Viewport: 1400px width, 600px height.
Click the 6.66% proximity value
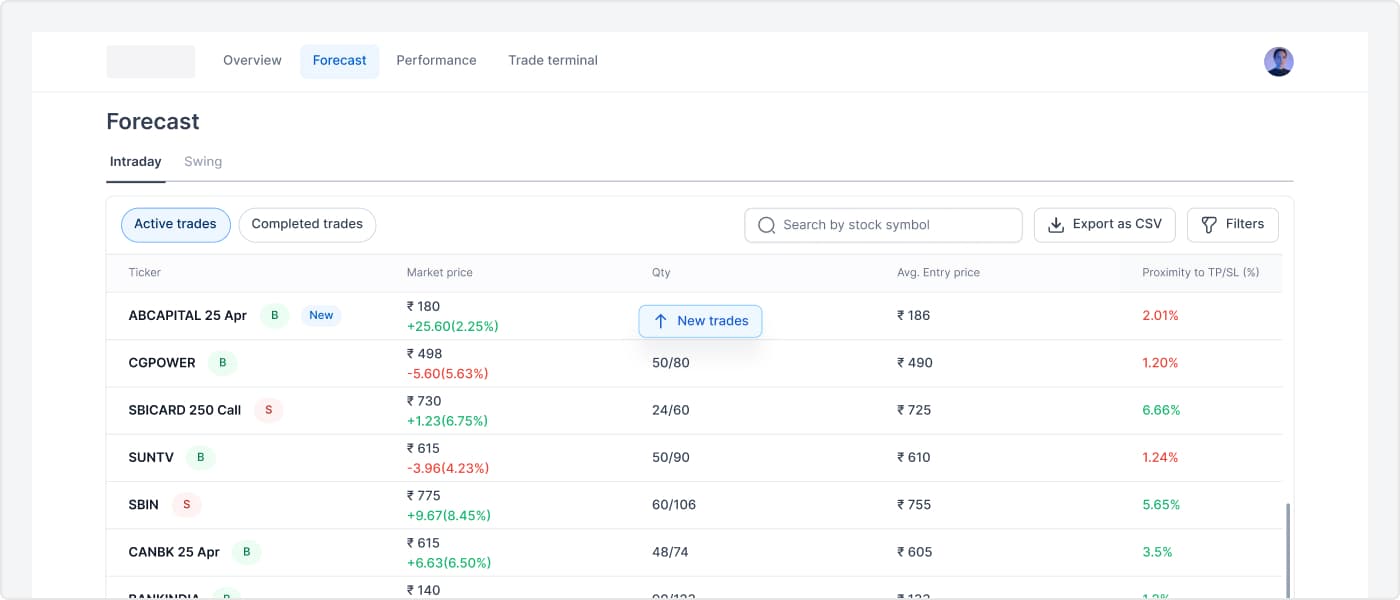click(x=1161, y=410)
